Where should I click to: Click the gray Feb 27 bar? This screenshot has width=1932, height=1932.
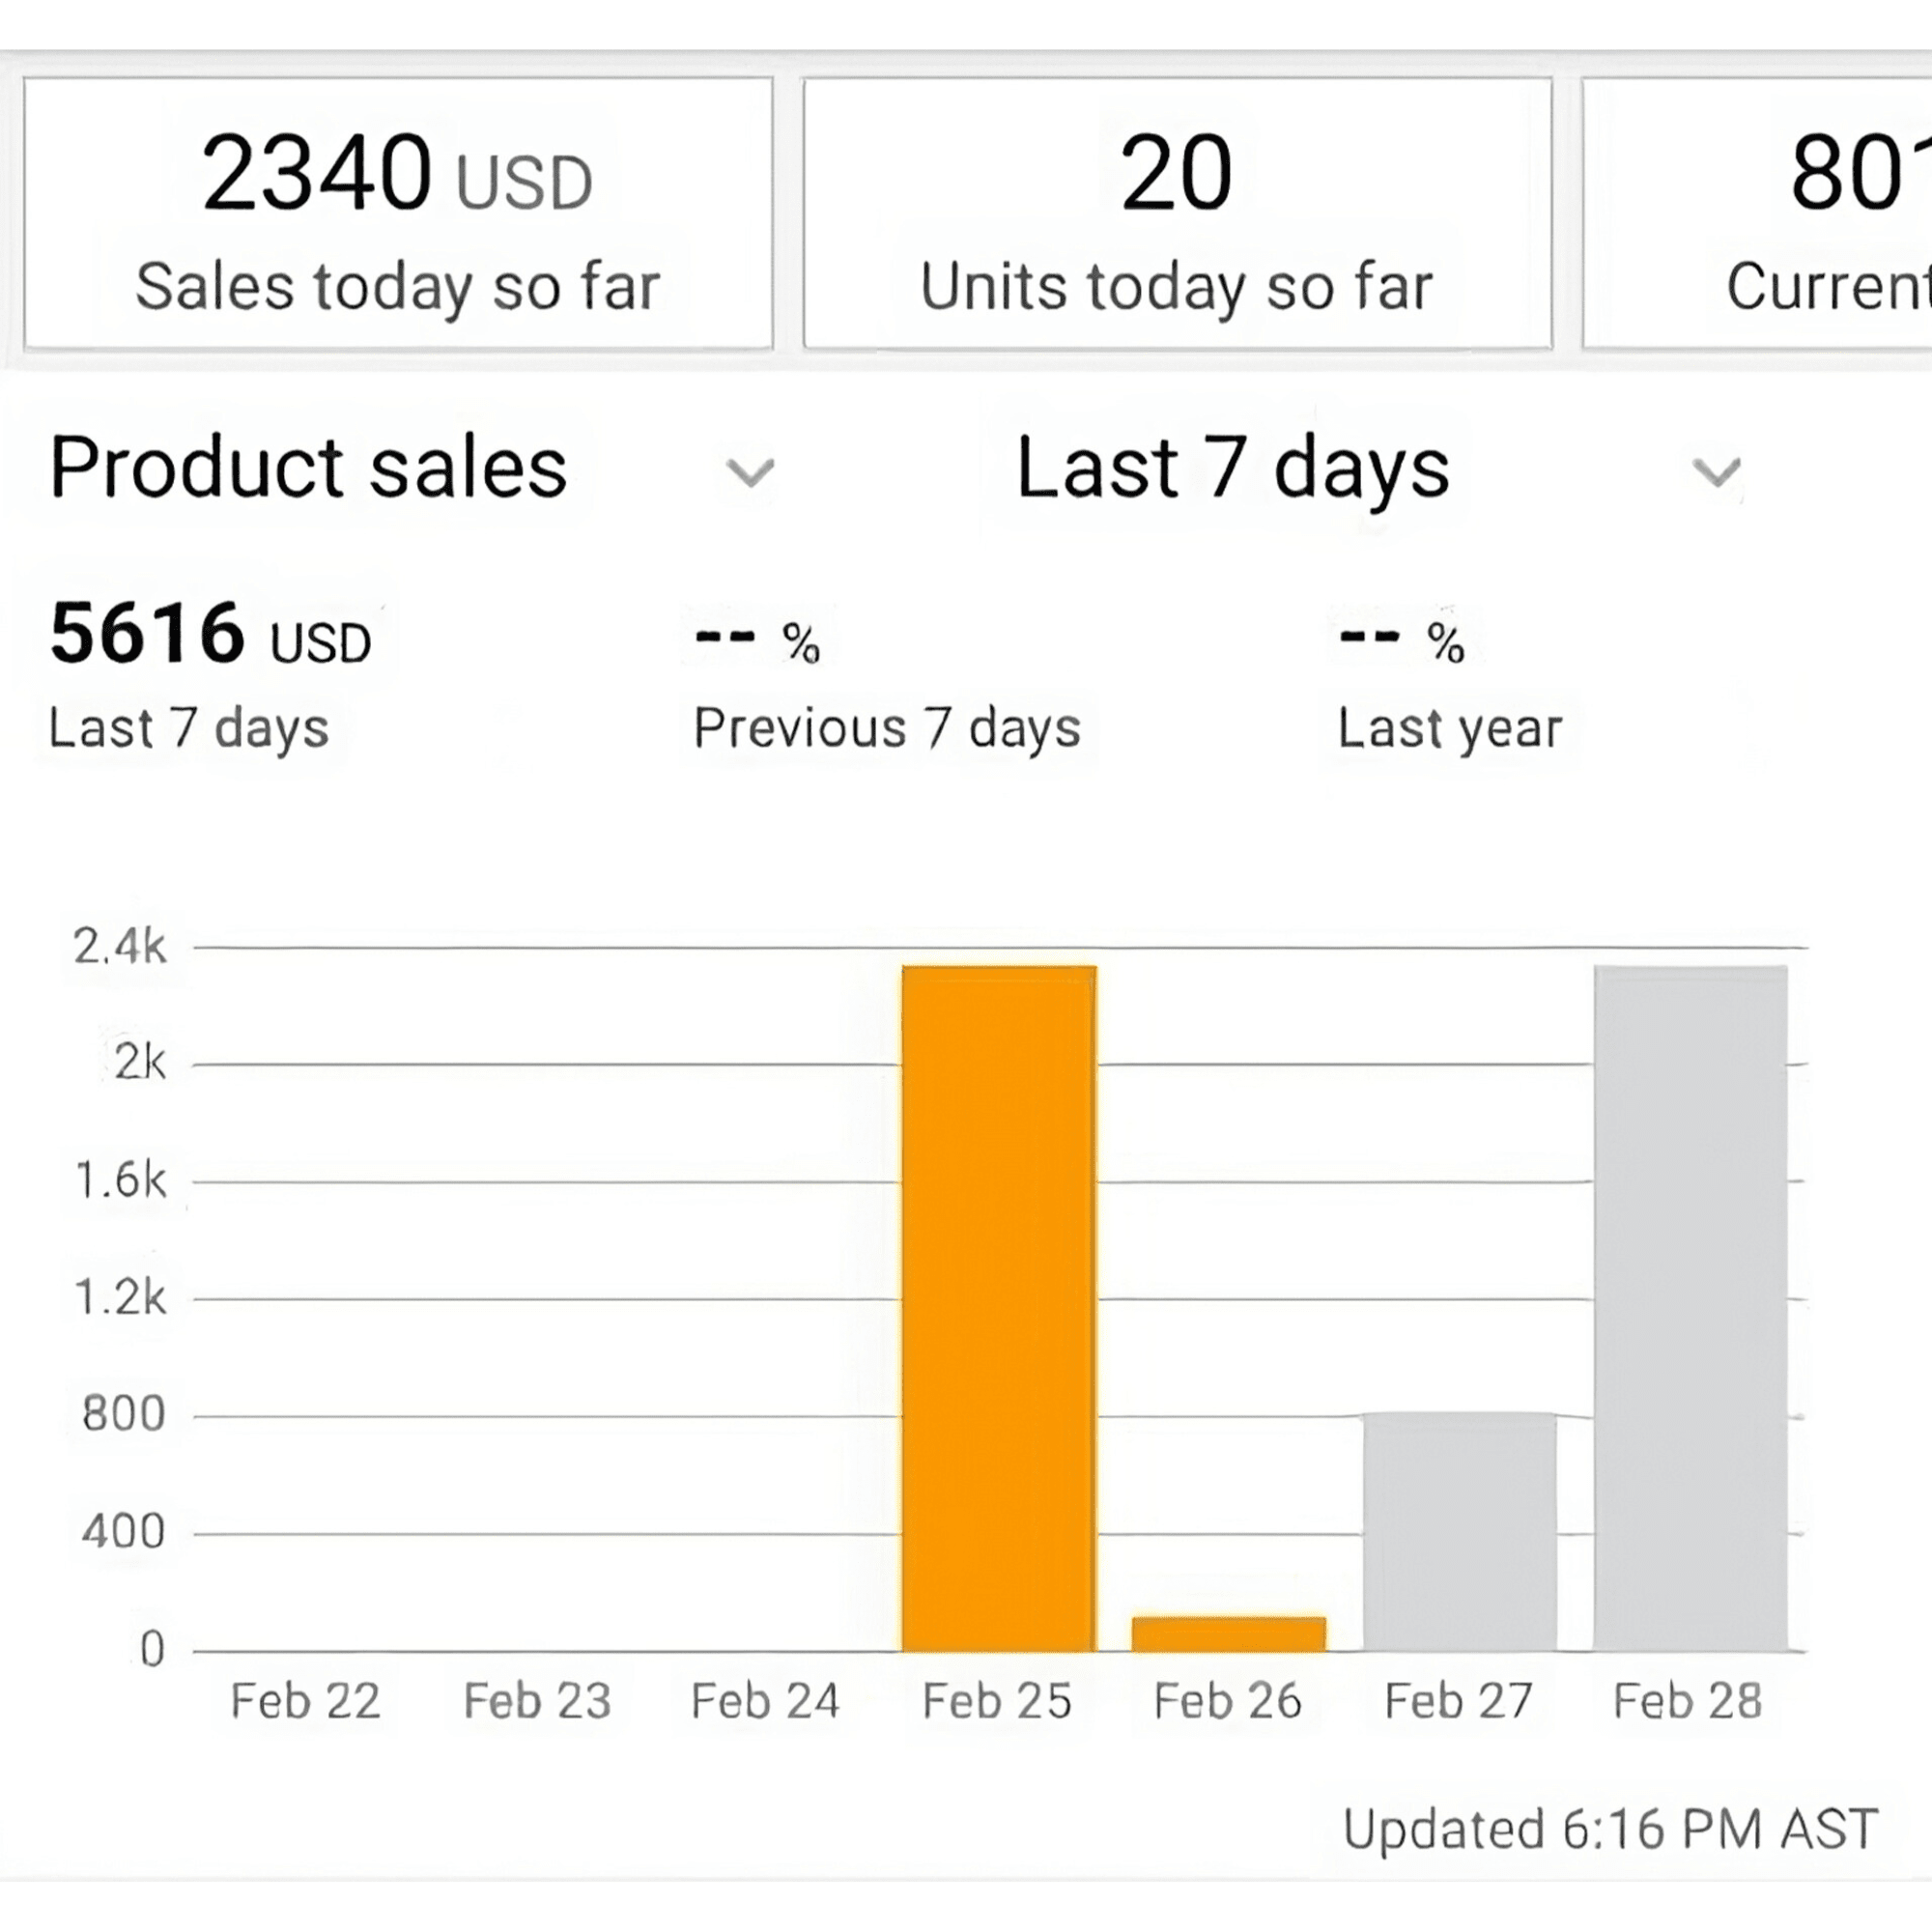(1459, 1530)
